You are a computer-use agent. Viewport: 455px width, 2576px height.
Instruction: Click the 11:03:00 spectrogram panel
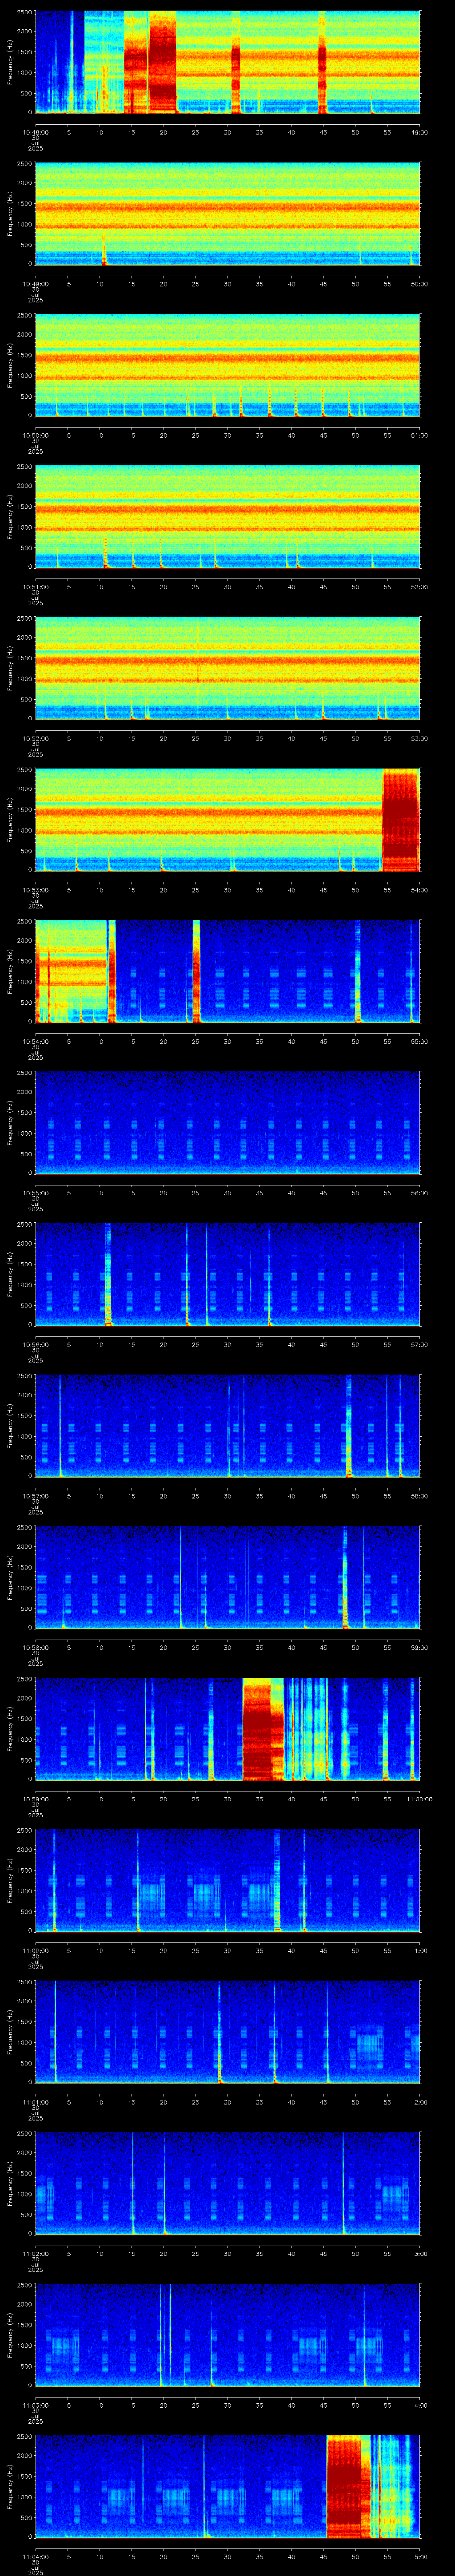[x=228, y=2336]
